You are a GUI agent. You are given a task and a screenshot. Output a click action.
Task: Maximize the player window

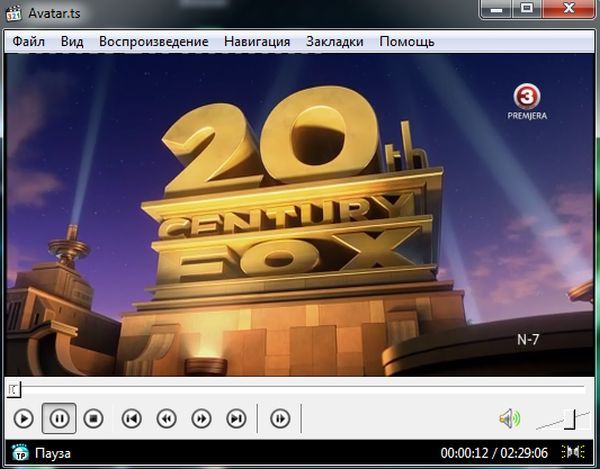click(x=527, y=9)
